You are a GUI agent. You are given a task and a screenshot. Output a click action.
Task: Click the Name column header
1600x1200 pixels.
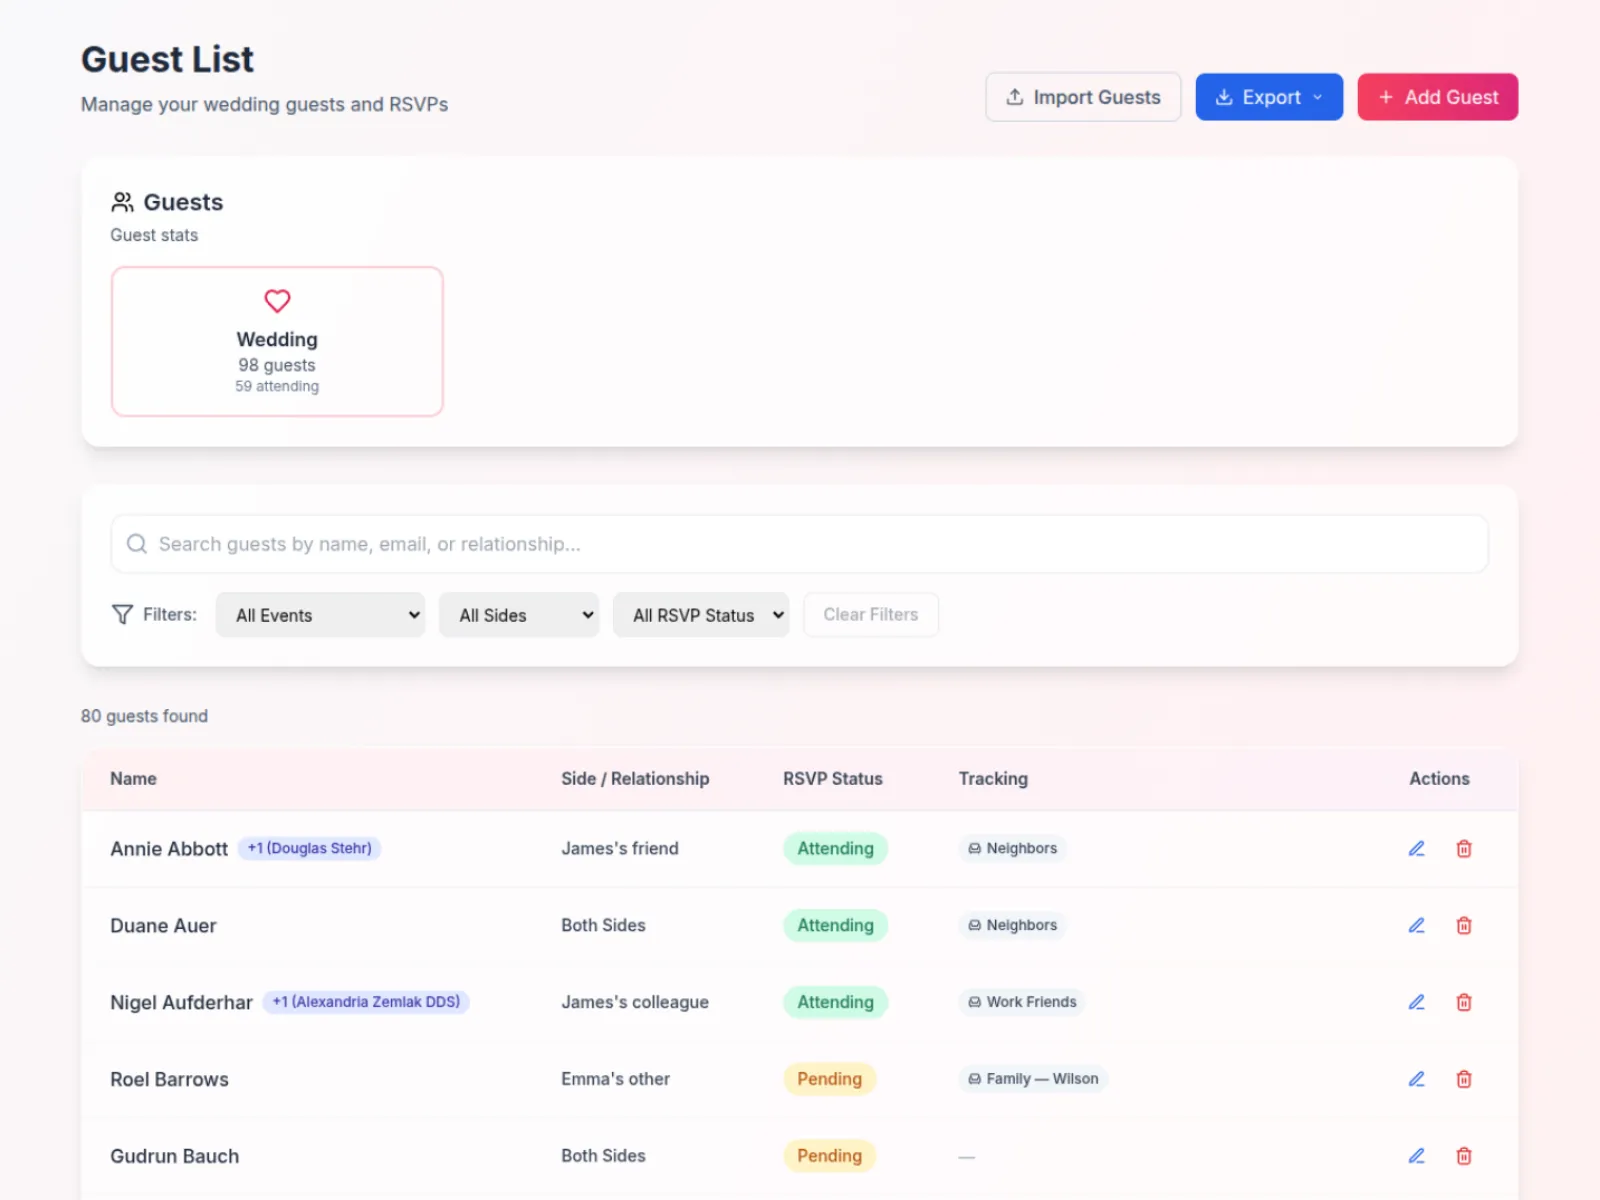[133, 779]
